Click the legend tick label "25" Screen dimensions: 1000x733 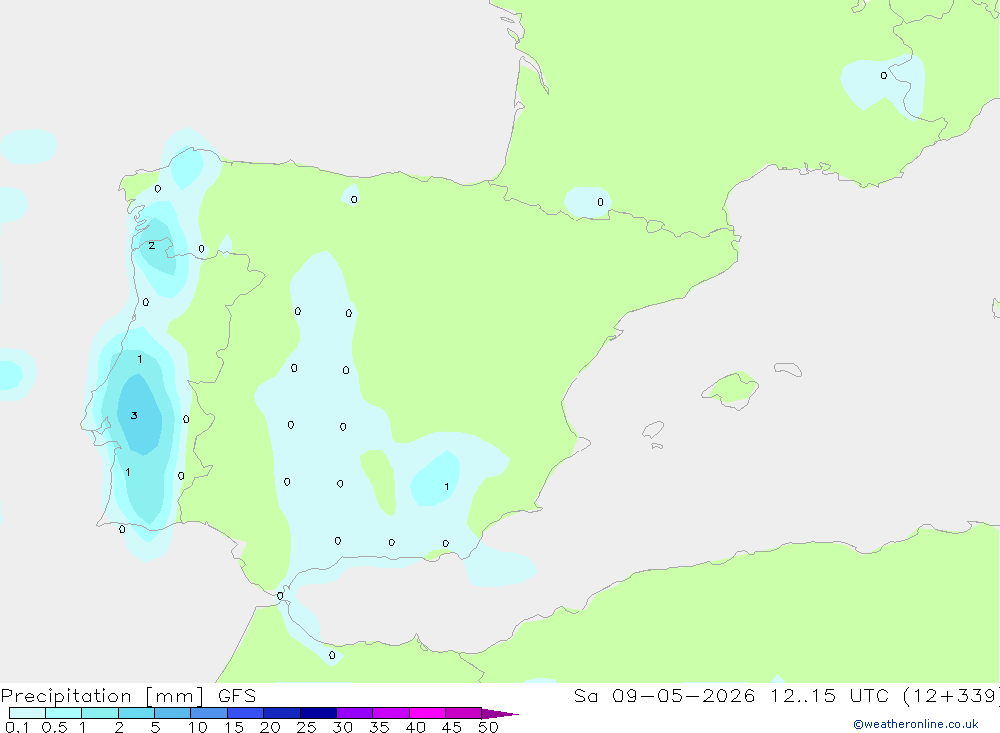pos(307,727)
